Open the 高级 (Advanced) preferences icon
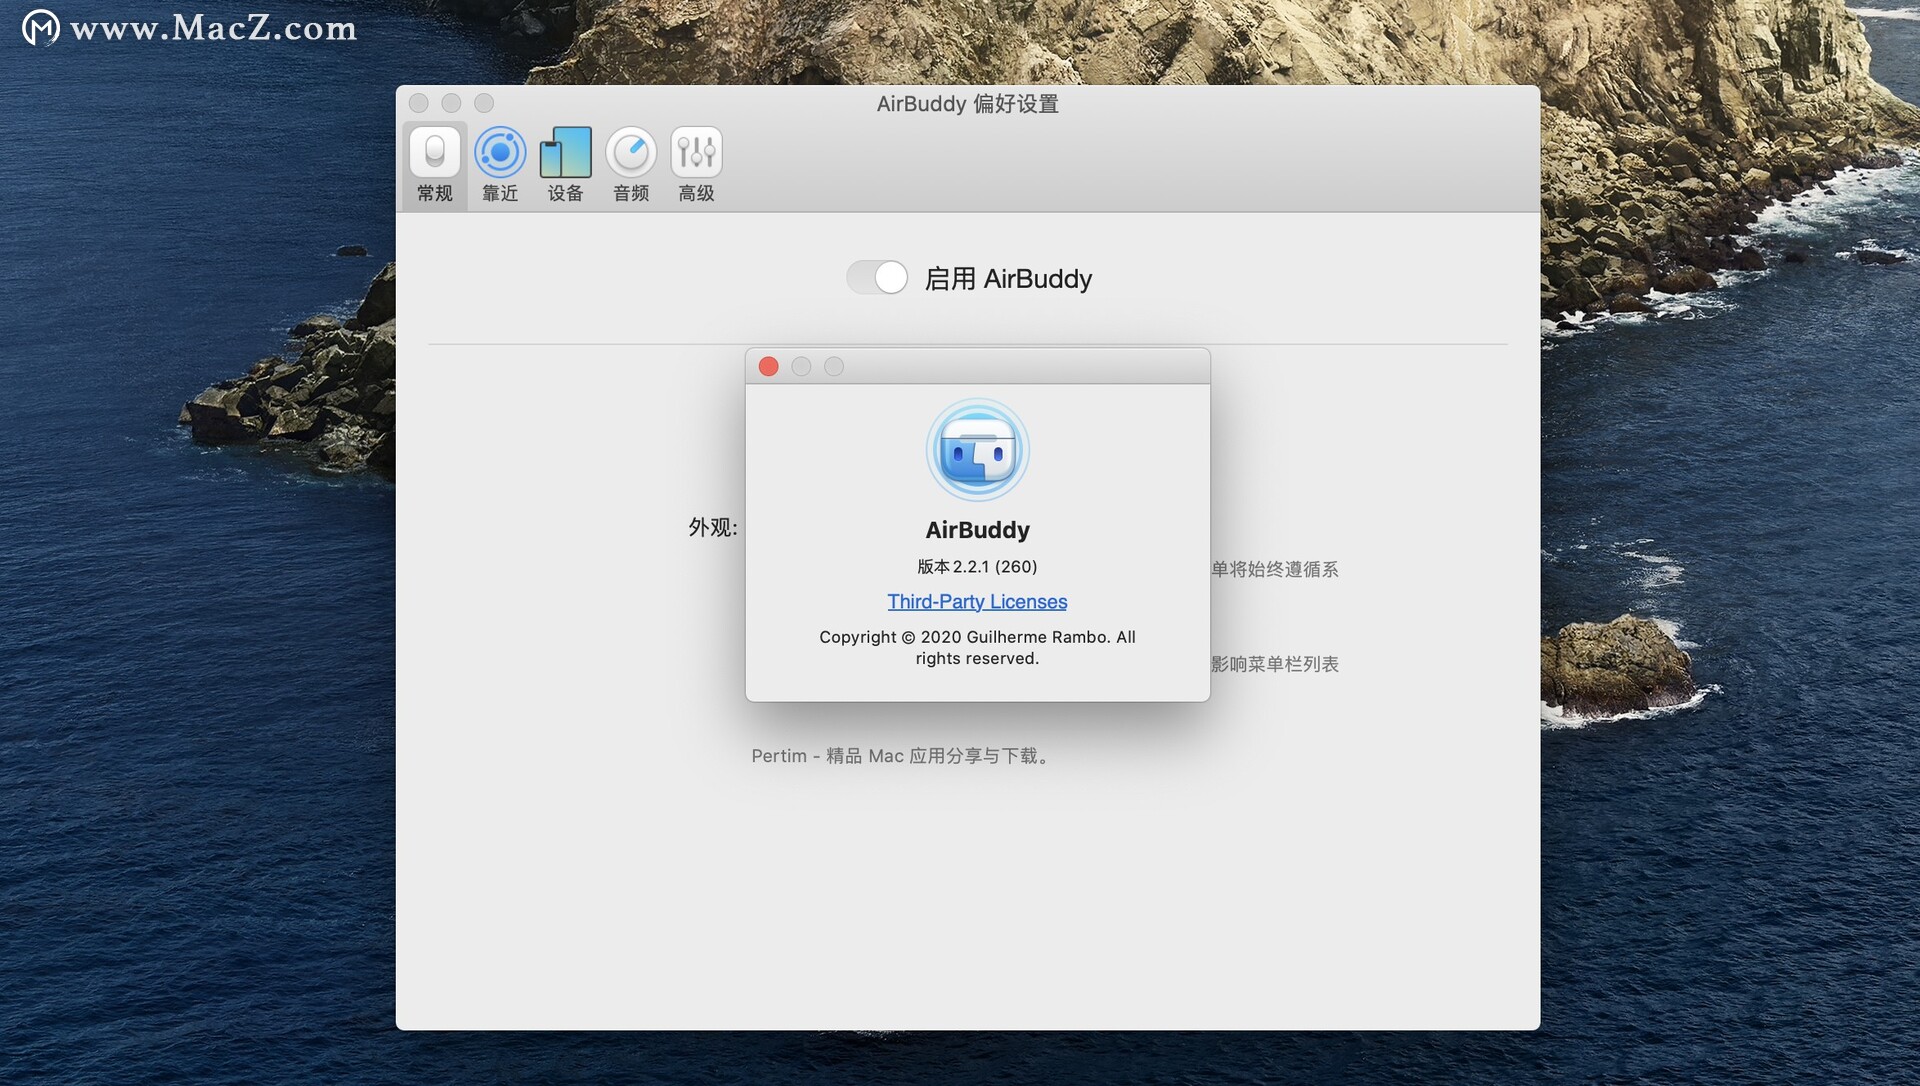 pyautogui.click(x=696, y=165)
